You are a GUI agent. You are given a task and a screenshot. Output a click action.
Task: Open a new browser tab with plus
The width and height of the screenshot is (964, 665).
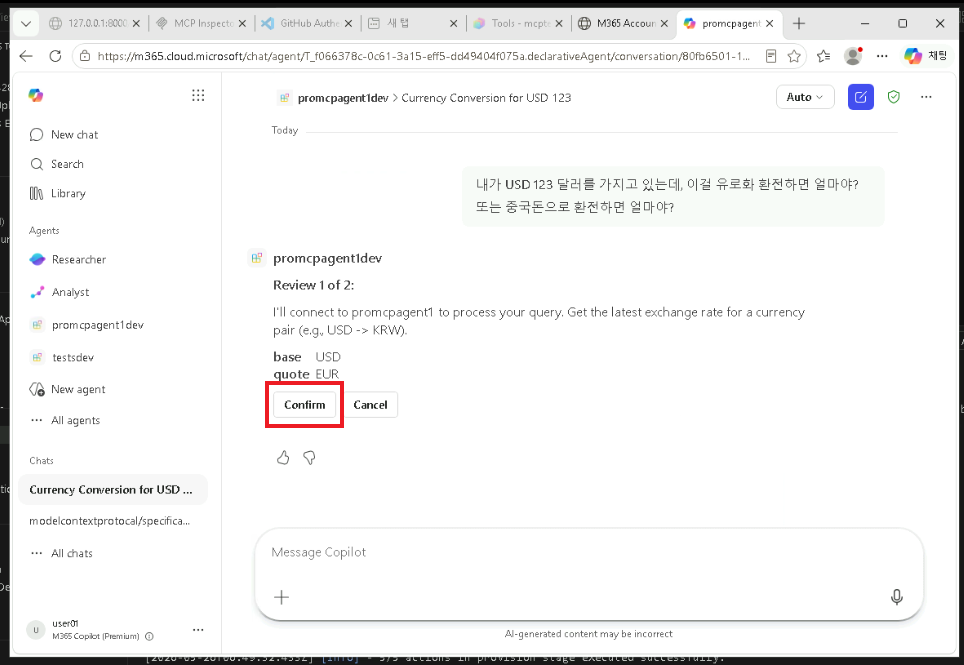coord(799,23)
